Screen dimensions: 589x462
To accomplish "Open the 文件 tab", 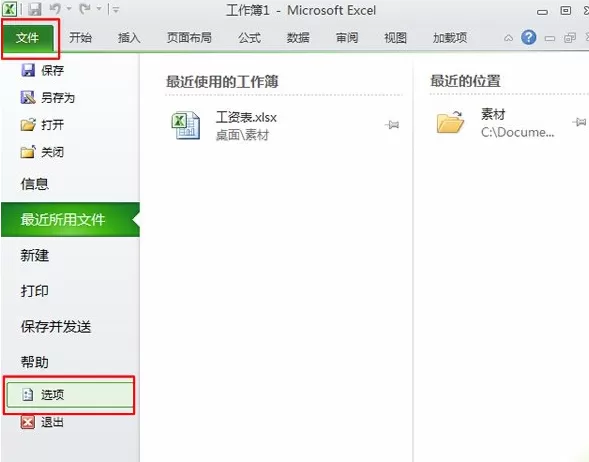I will coord(27,38).
